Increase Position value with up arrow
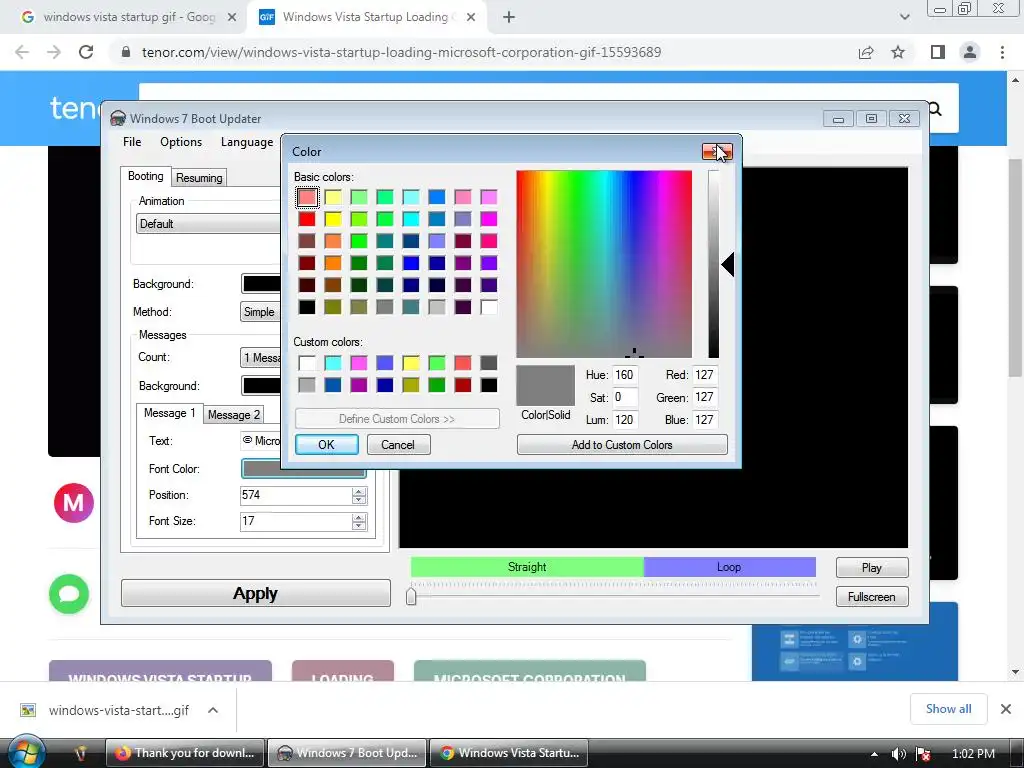Screen dimensions: 1024x768 359,491
